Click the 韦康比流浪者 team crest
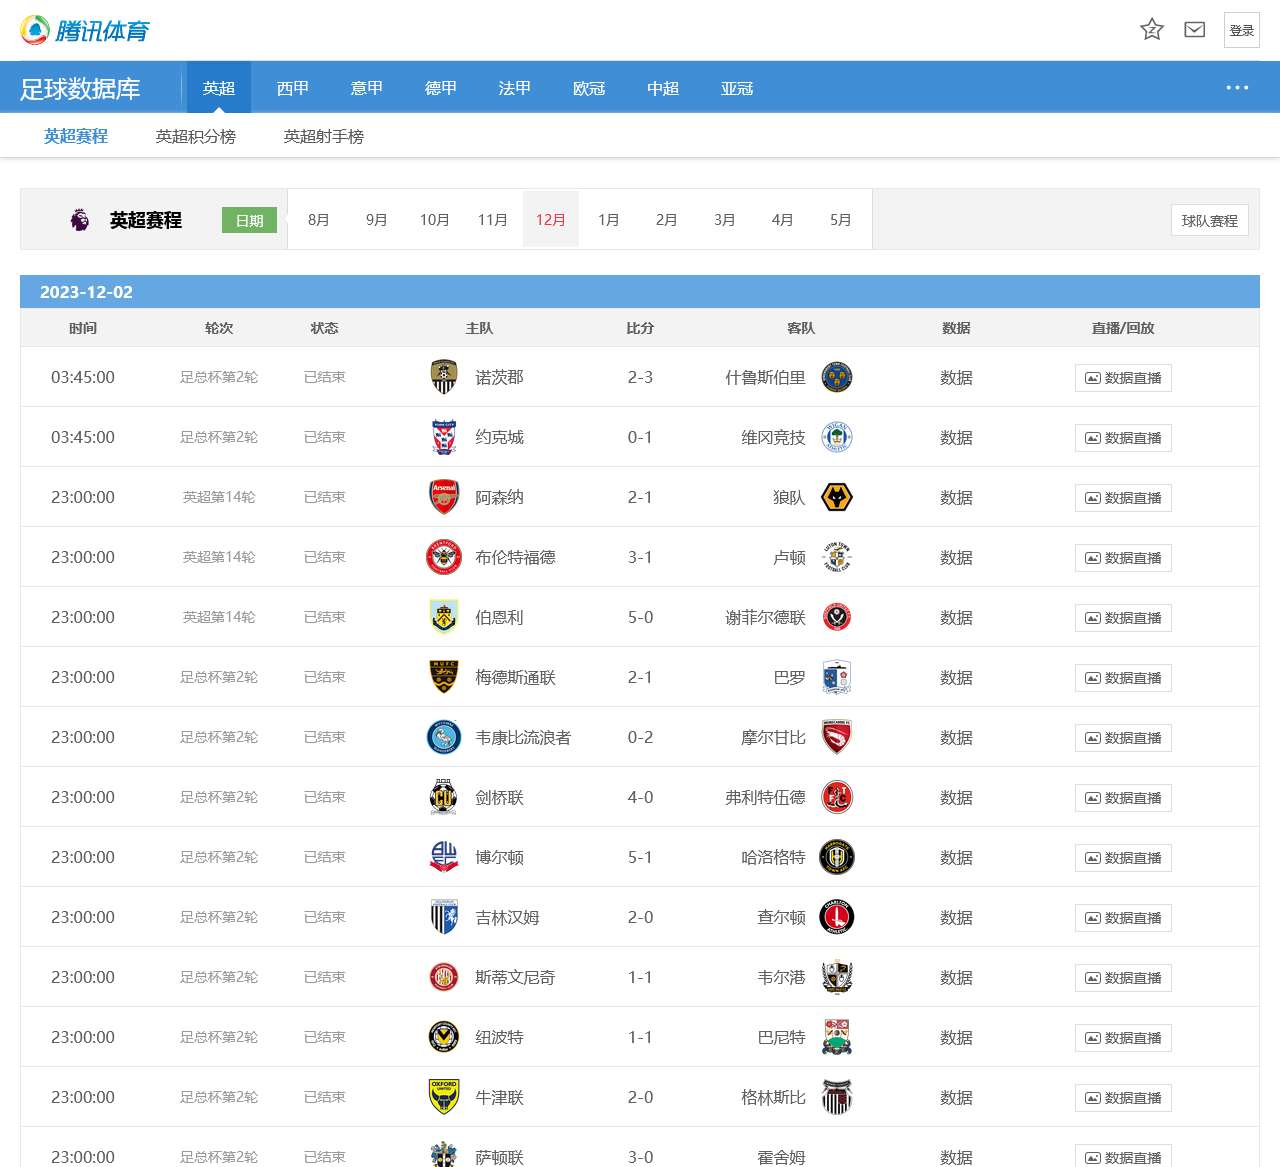 tap(444, 737)
